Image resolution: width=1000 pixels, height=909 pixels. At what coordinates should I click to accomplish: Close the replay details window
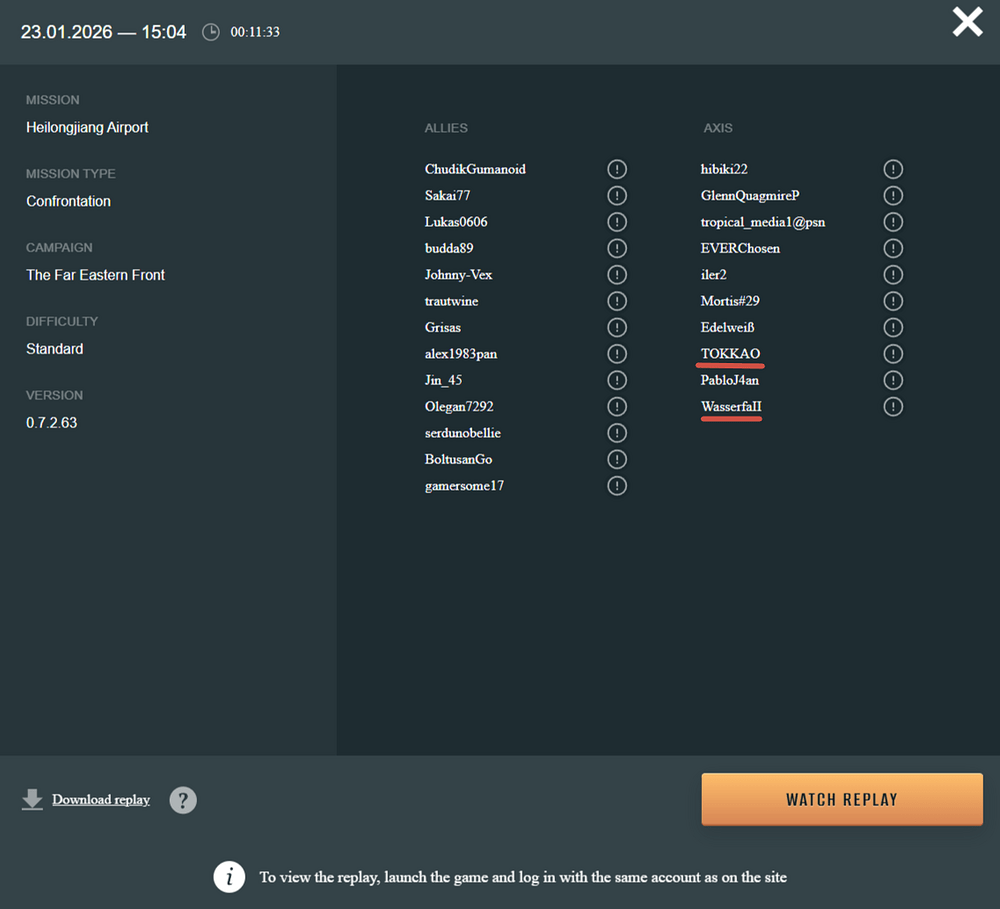click(967, 22)
